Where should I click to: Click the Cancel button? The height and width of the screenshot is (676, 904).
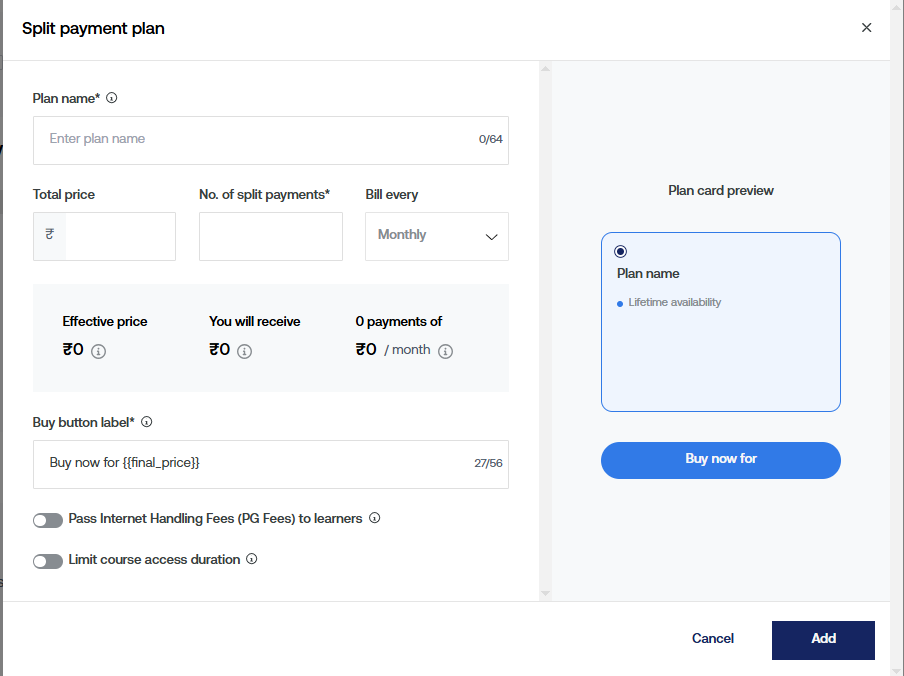point(713,638)
